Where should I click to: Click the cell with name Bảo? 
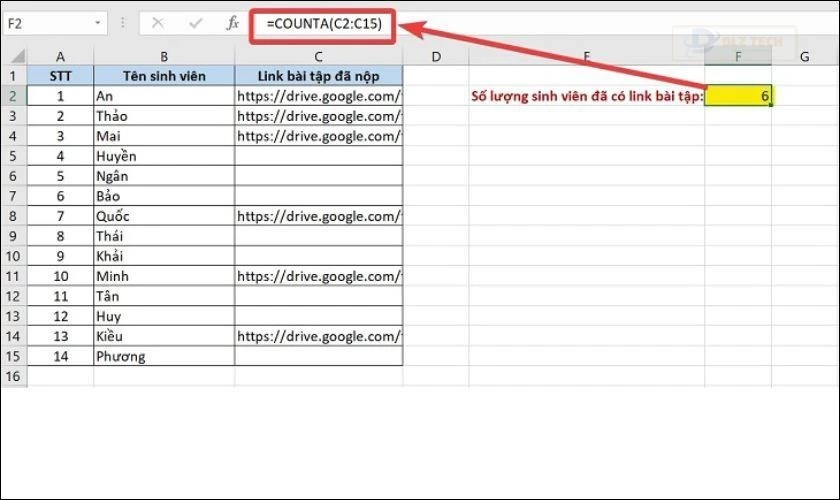(x=164, y=196)
